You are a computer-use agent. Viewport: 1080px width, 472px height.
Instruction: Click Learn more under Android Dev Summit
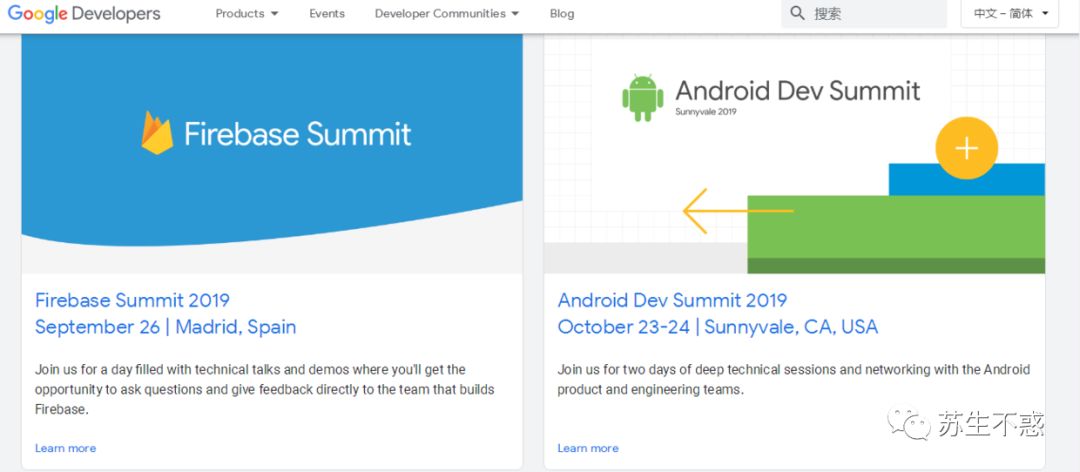588,448
